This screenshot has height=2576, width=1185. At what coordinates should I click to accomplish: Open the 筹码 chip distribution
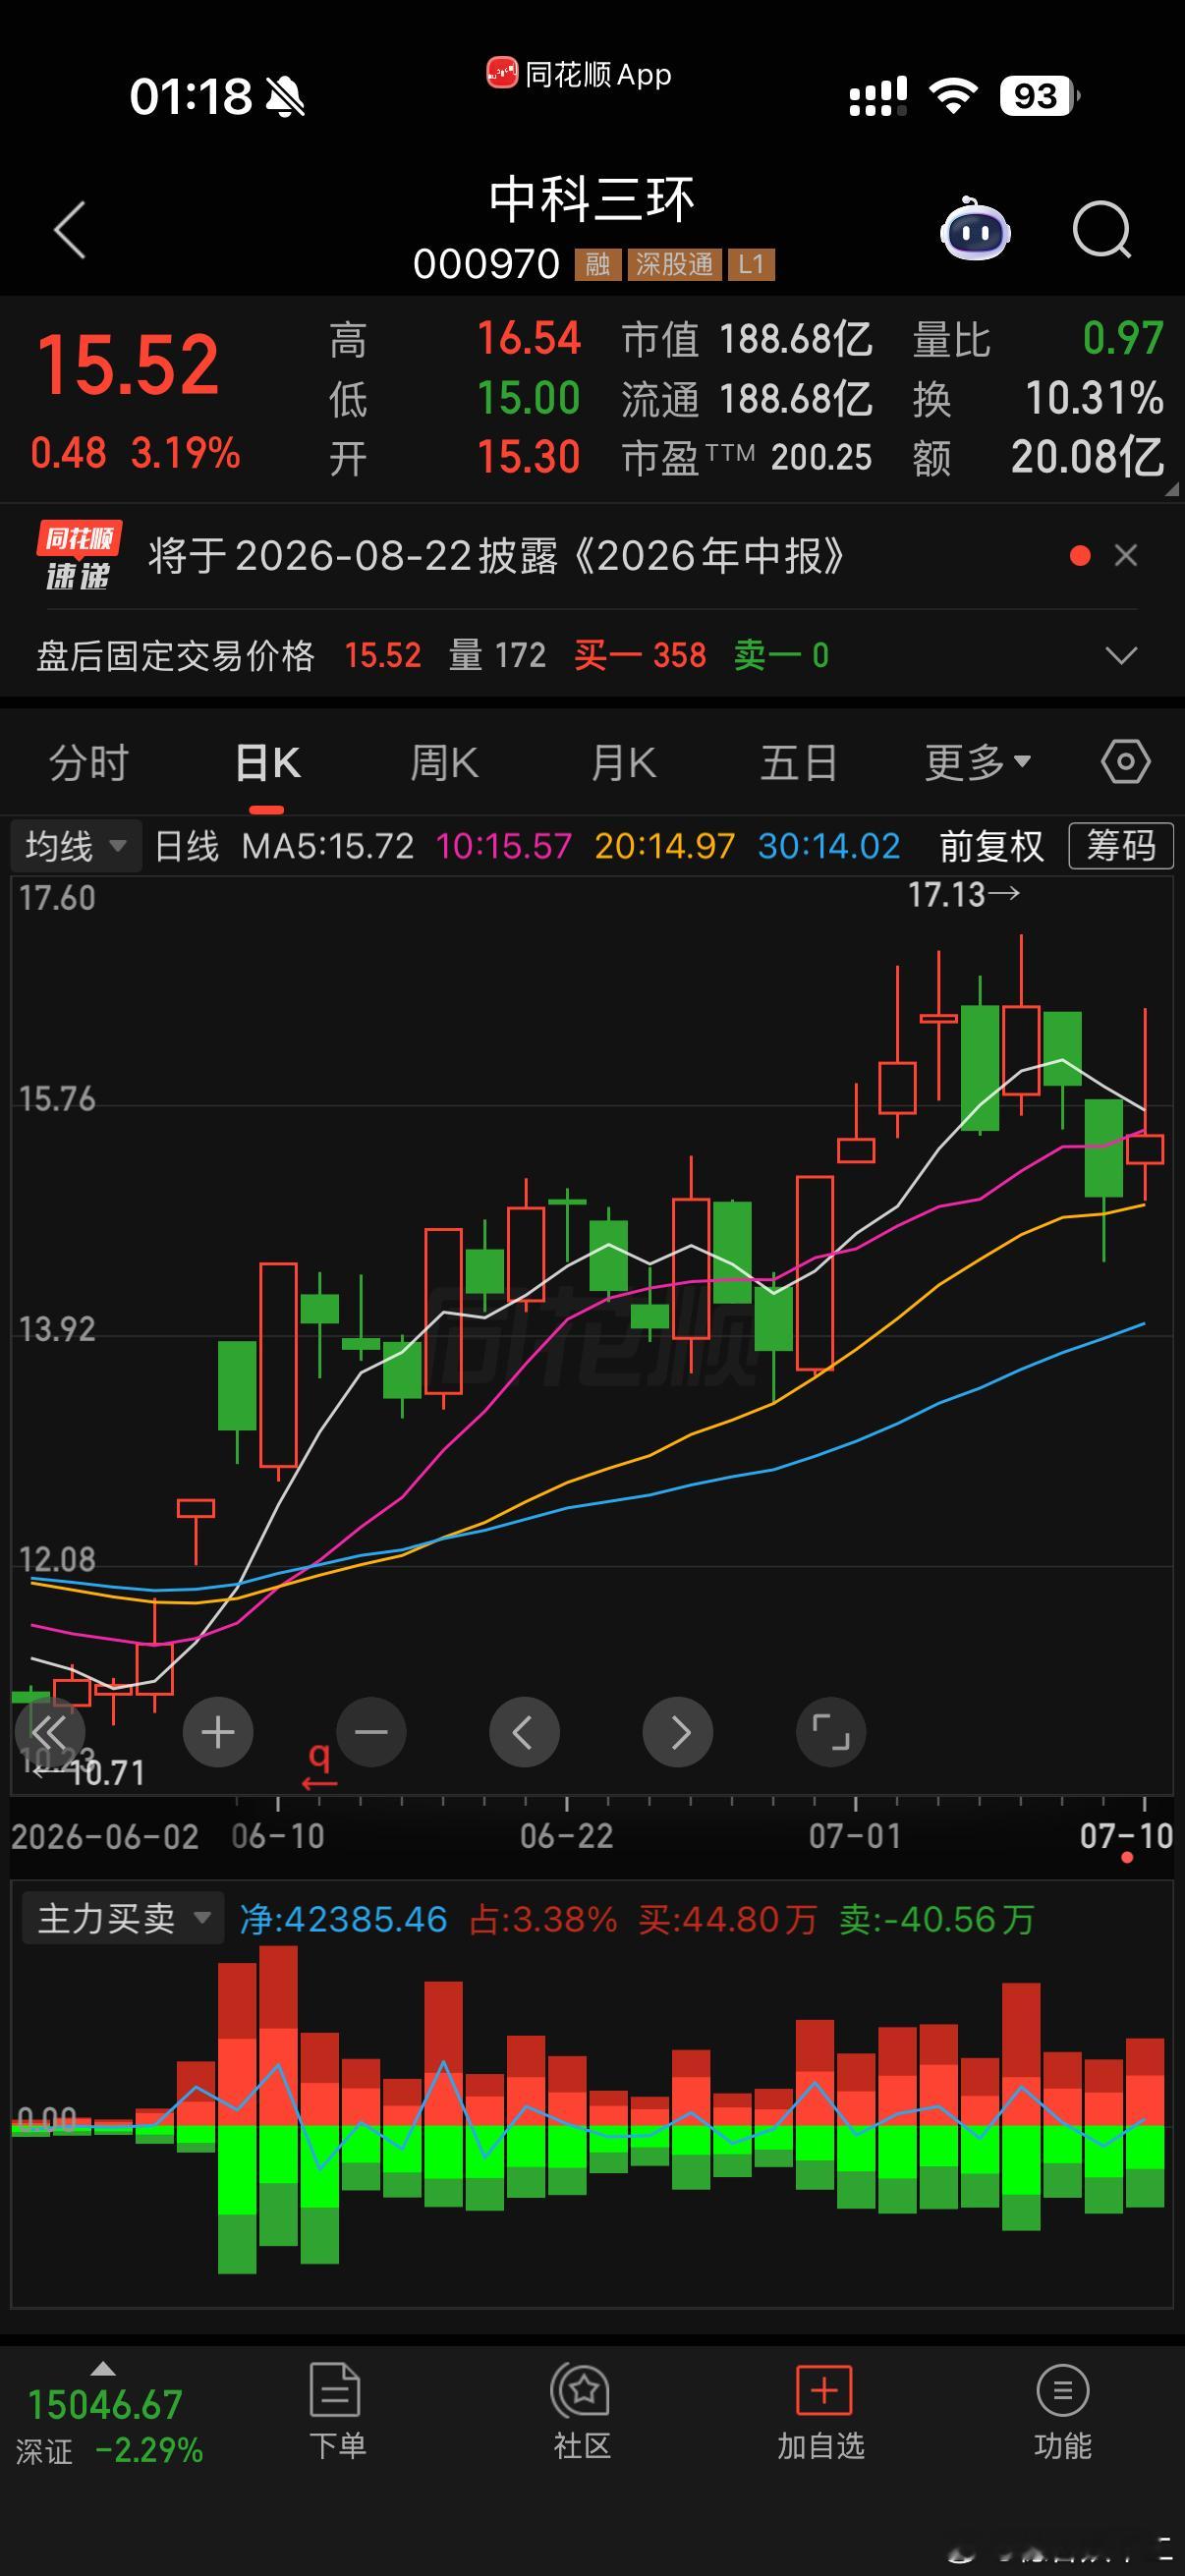1121,846
